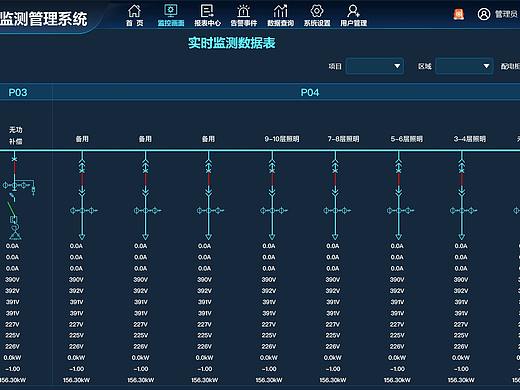Viewport: 520px width, 390px height.
Task: Click the green contactor line in 无功补偿 column
Action: [x=11, y=208]
